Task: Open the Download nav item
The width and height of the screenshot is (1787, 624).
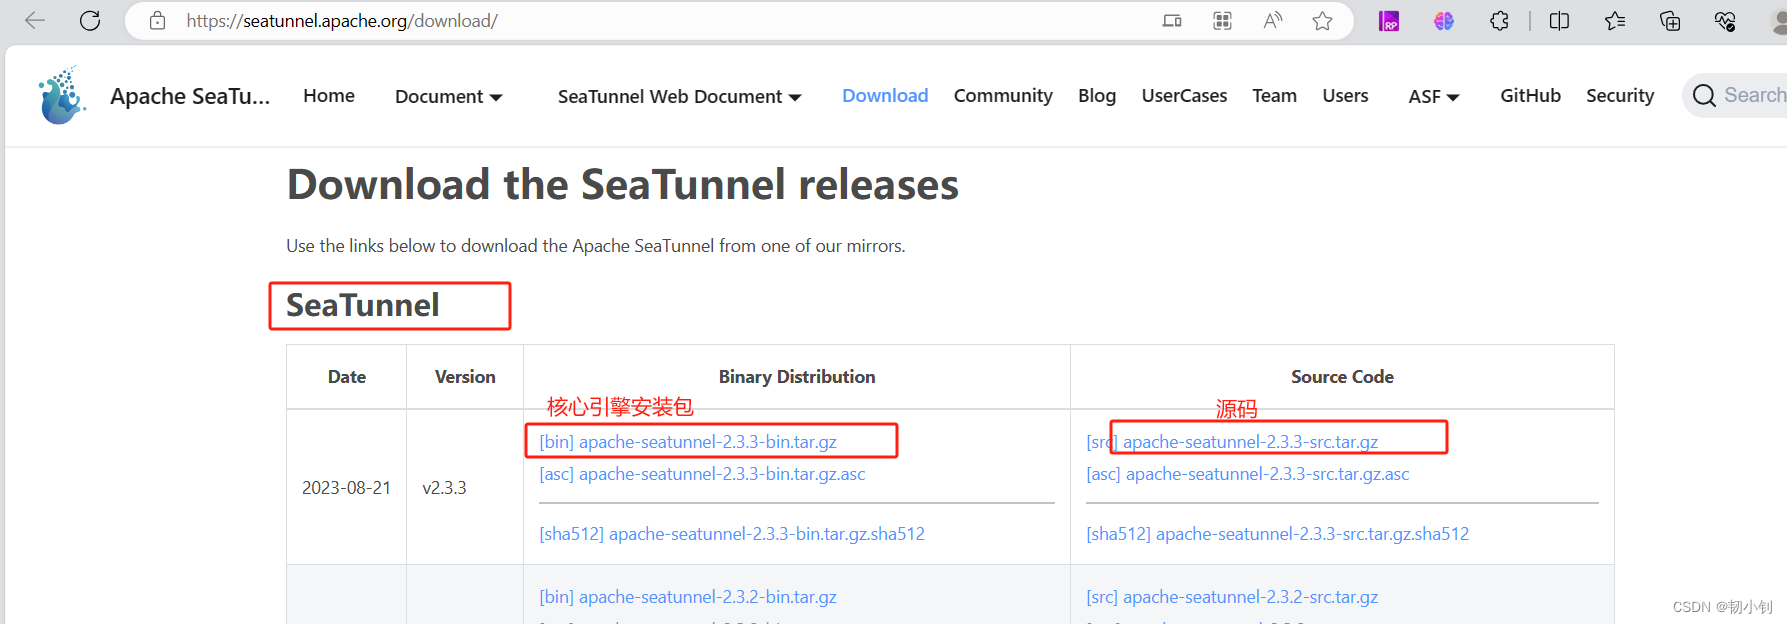Action: pyautogui.click(x=885, y=96)
